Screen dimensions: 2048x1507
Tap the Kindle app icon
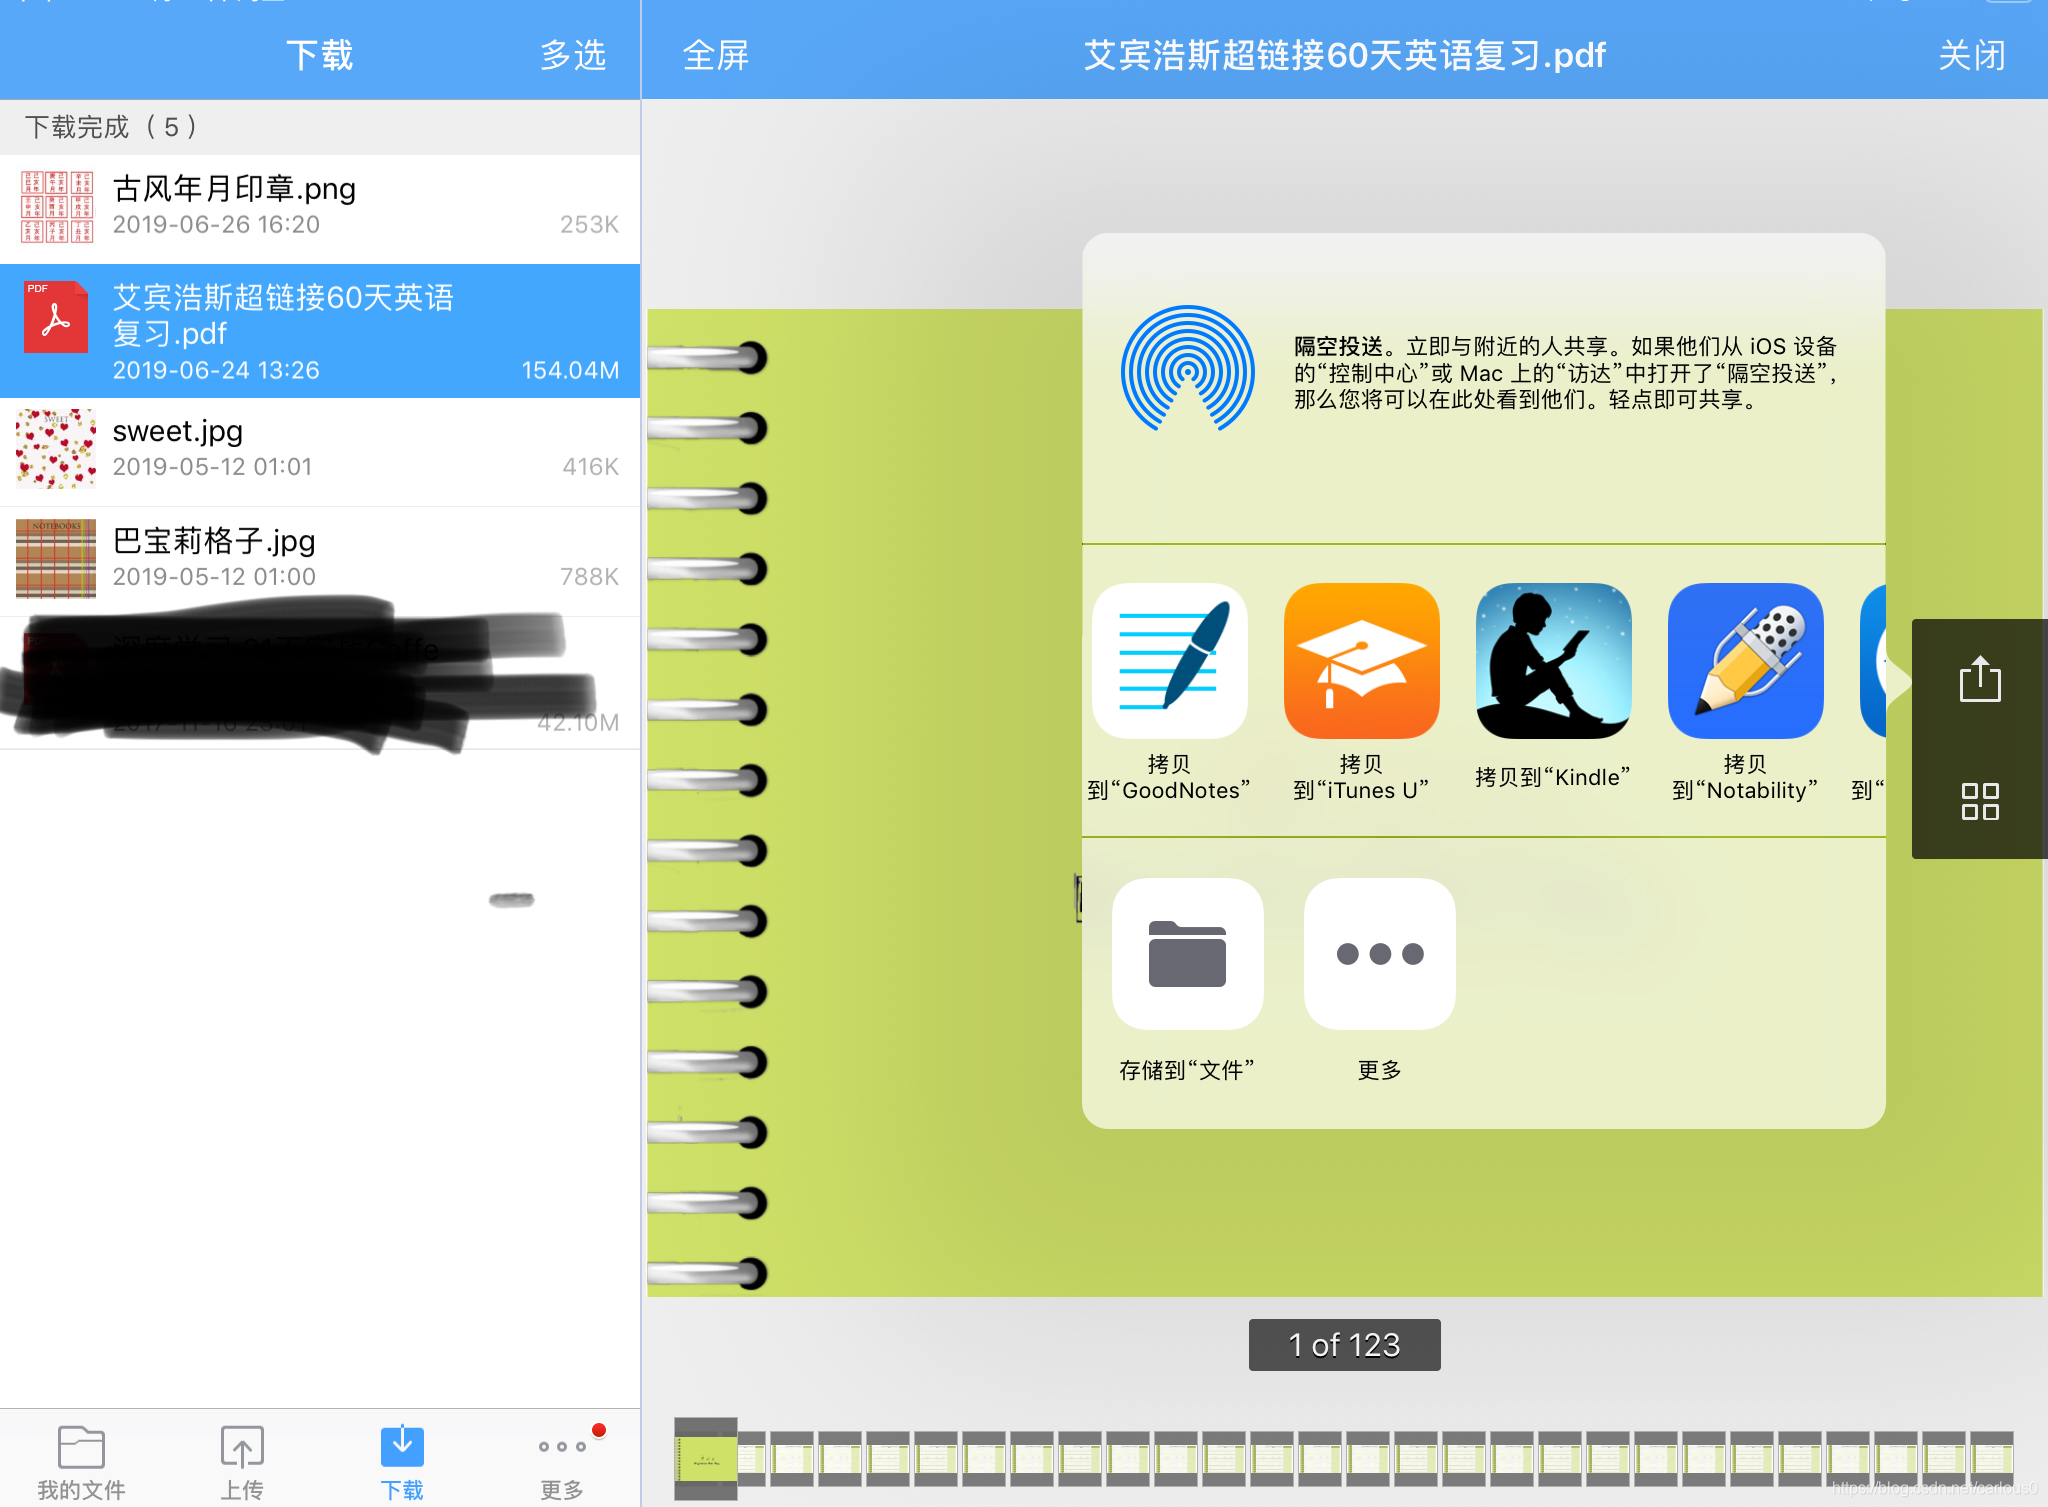tap(1553, 662)
